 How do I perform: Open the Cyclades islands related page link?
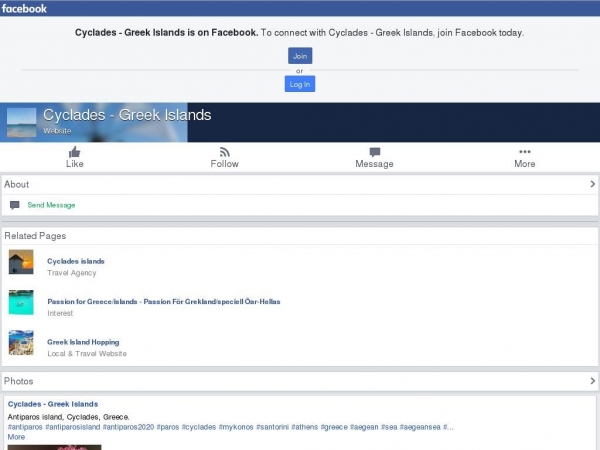(x=76, y=261)
